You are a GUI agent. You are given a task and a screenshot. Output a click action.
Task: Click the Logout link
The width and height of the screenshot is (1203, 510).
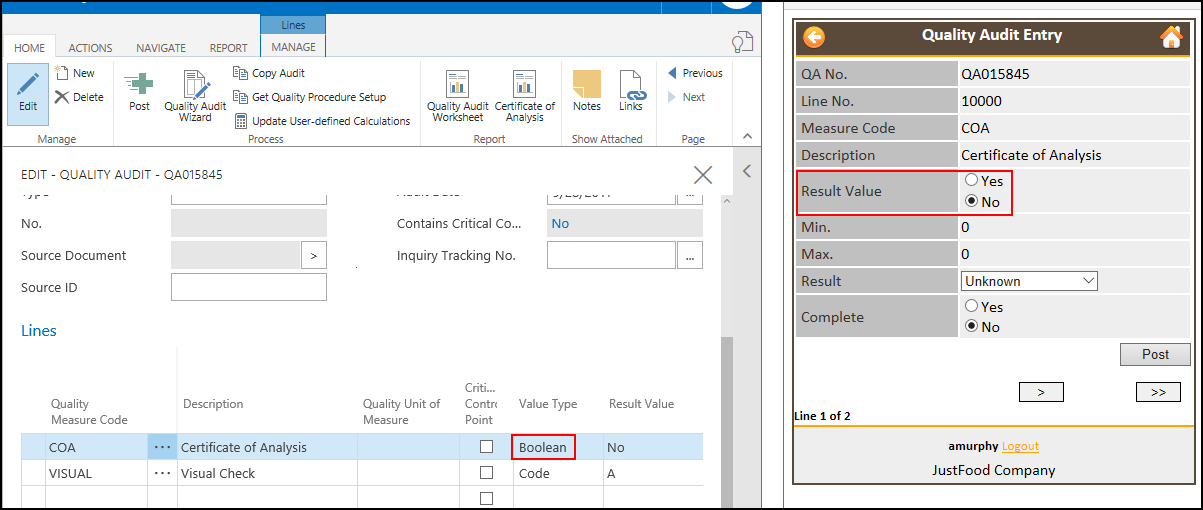[x=1020, y=446]
